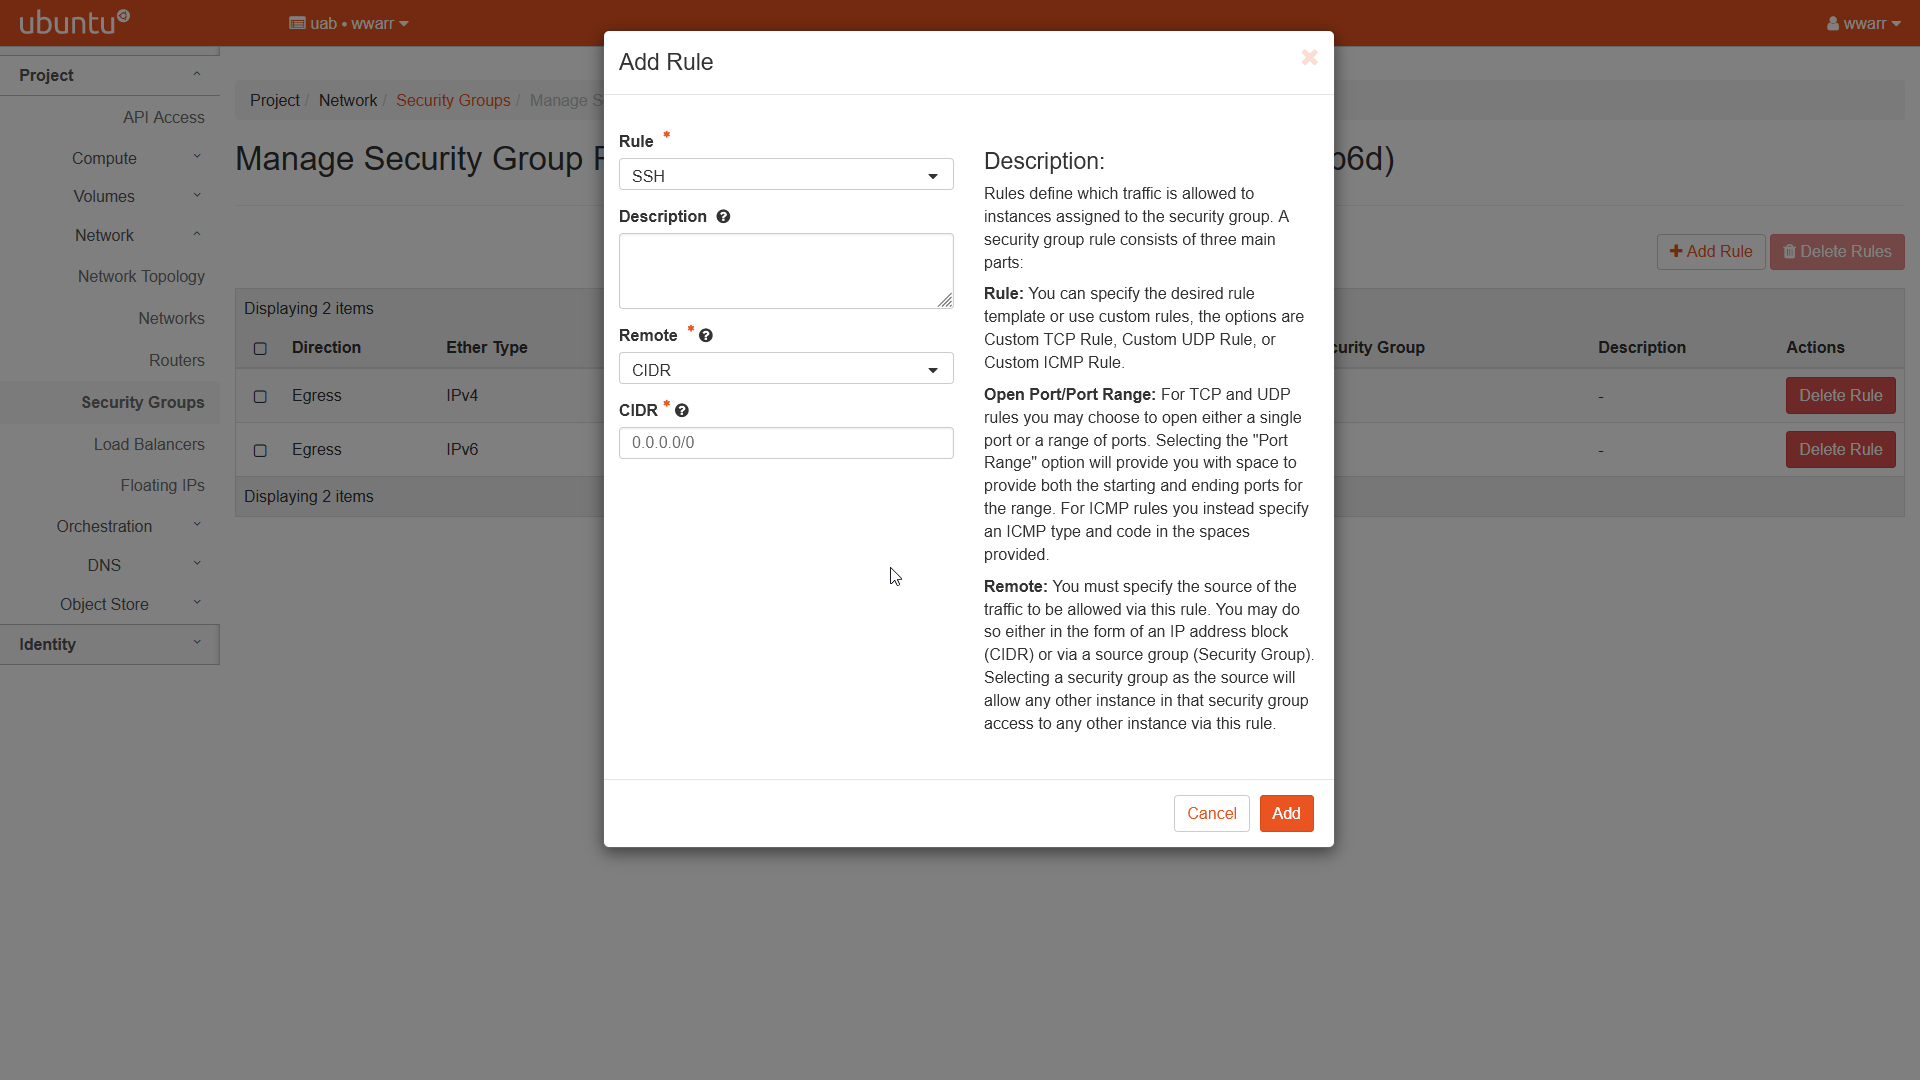Image resolution: width=1920 pixels, height=1080 pixels.
Task: Expand the Object Store sidebar section
Action: pos(110,604)
